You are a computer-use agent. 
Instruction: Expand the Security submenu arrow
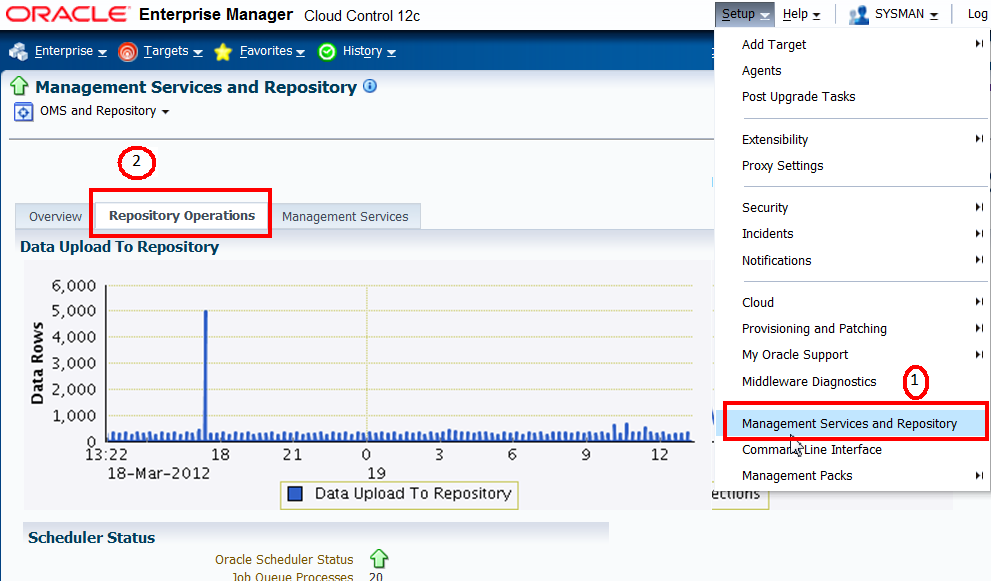coord(979,207)
